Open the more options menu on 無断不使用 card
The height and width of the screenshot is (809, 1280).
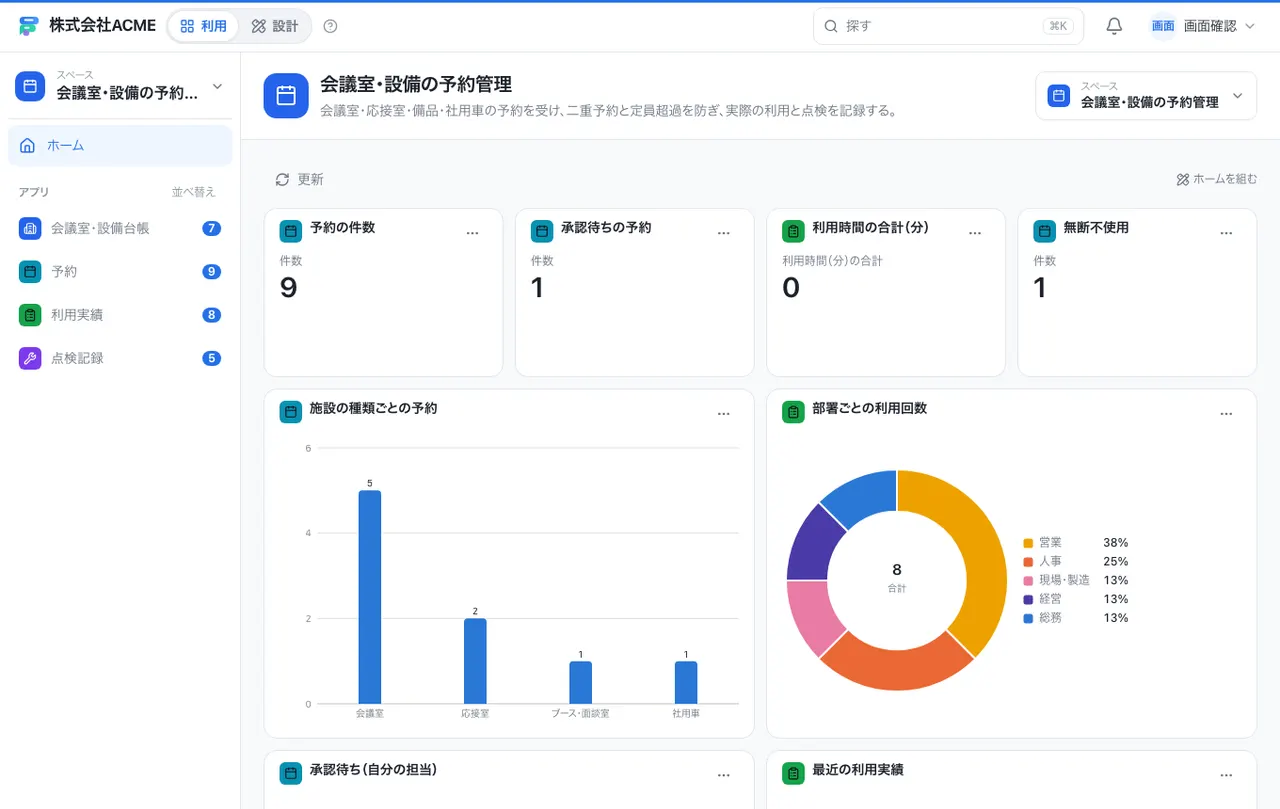1226,232
